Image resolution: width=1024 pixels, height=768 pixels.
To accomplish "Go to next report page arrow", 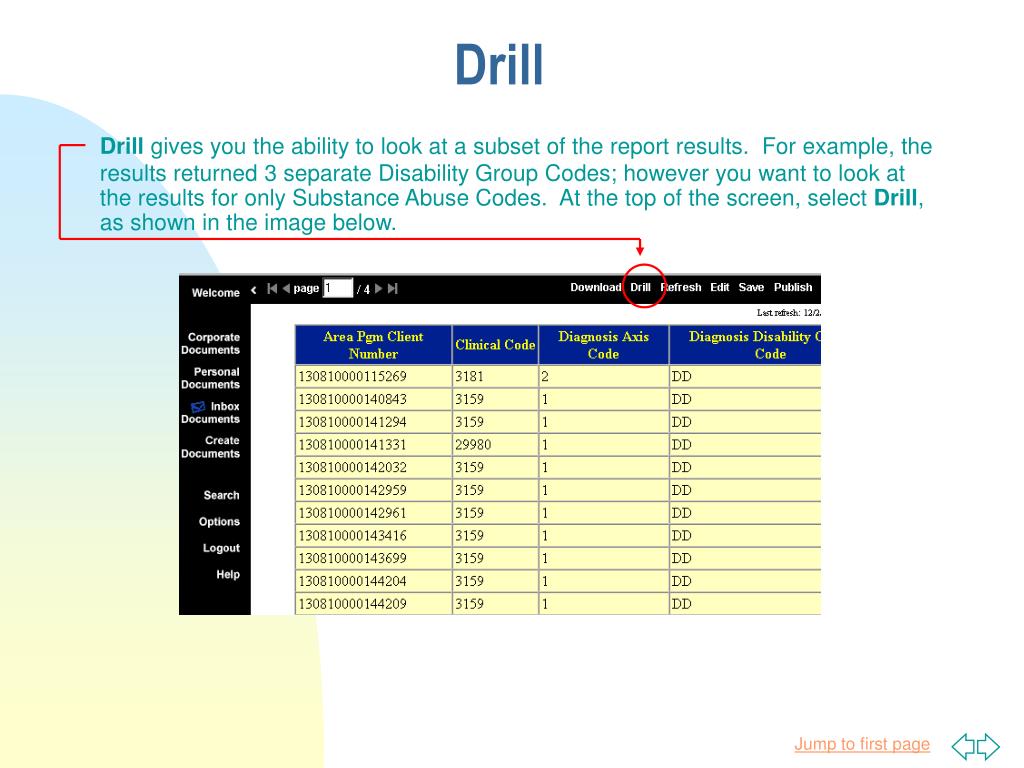I will (379, 289).
